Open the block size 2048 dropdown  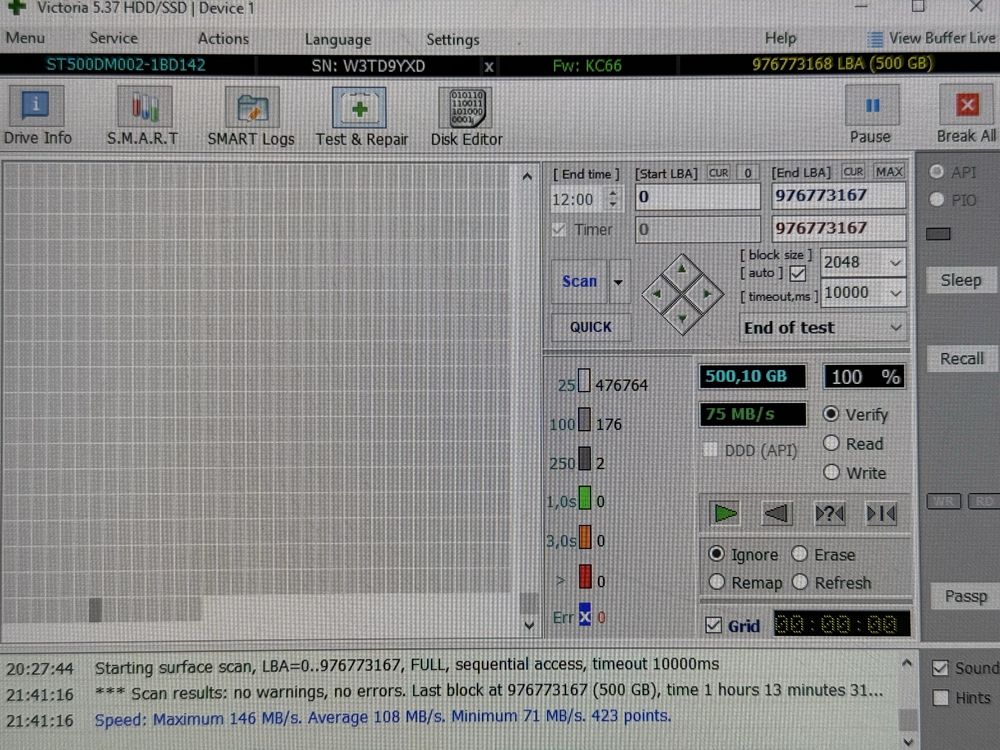click(x=895, y=263)
